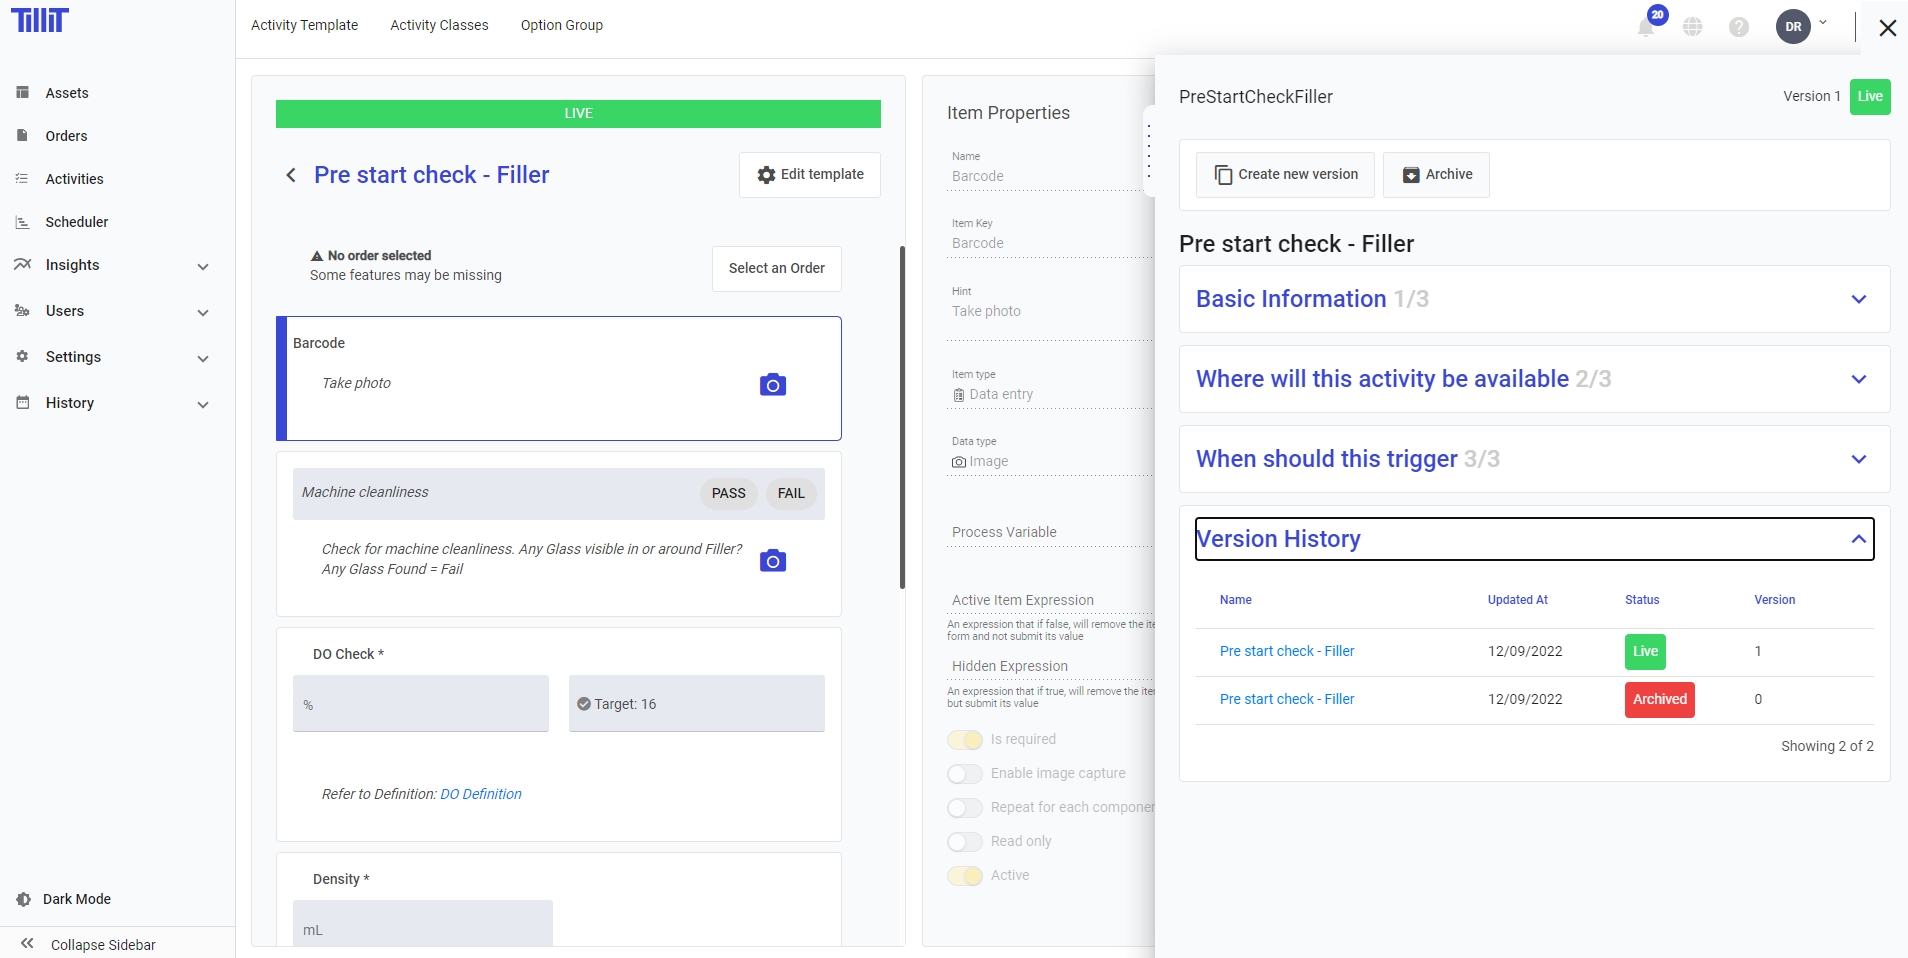The image size is (1908, 958).
Task: Enable the image capture toggle
Action: tap(965, 774)
